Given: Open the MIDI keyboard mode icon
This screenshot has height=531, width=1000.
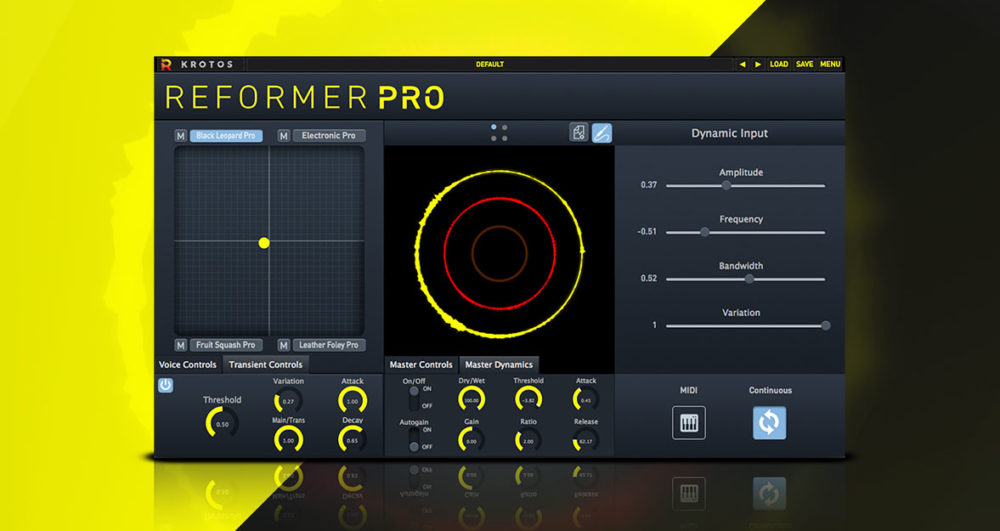Looking at the screenshot, I should 689,423.
